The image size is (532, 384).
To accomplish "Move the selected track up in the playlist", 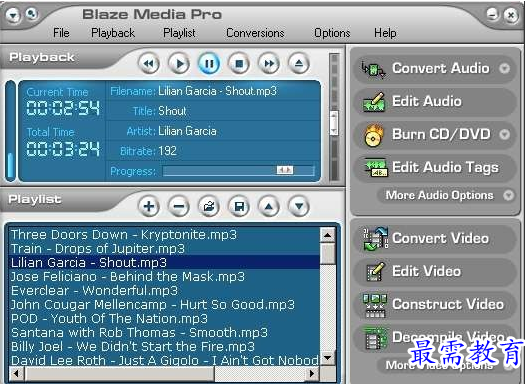I will tap(269, 206).
